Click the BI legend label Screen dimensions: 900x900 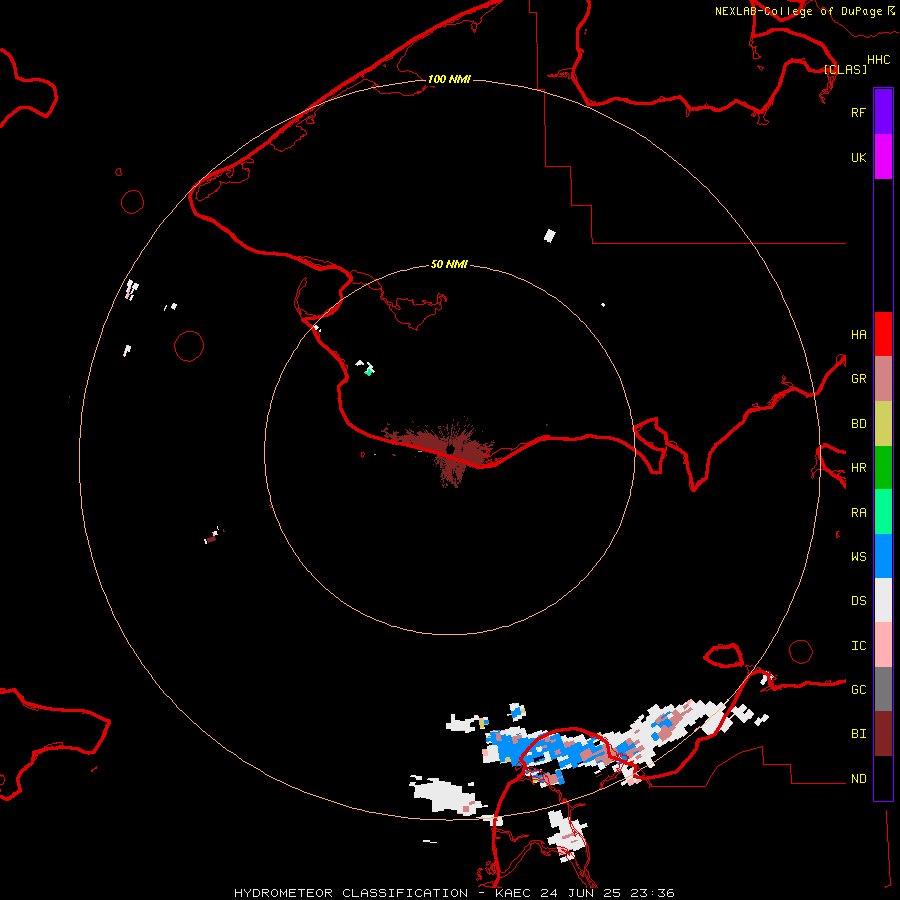coord(858,734)
